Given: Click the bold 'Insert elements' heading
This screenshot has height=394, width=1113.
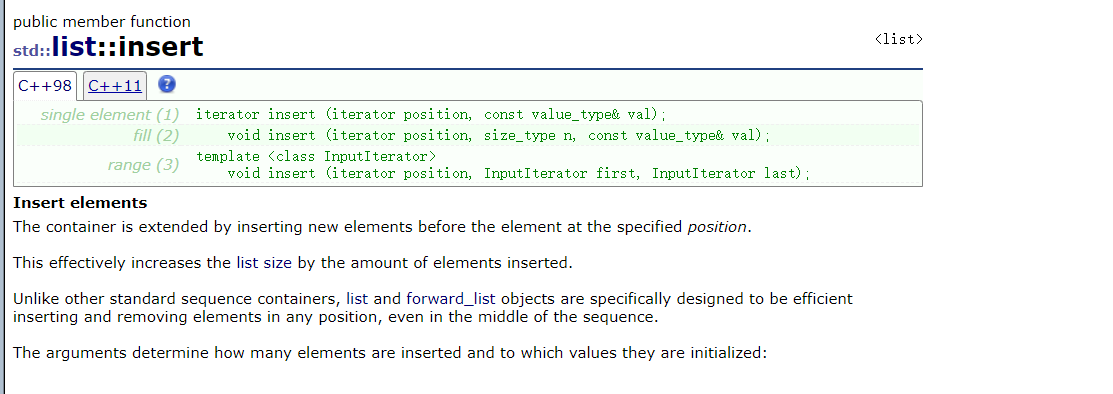Looking at the screenshot, I should coord(80,203).
